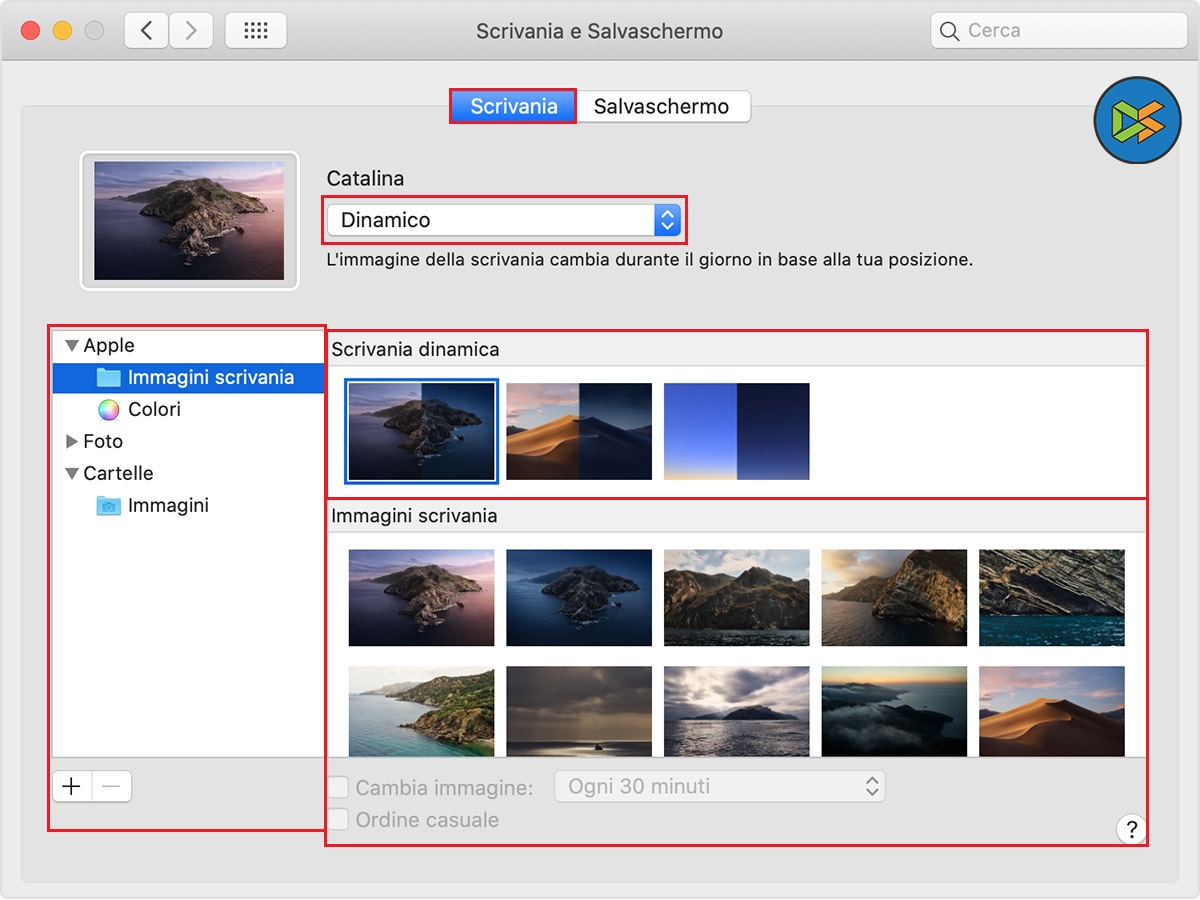
Task: Open the show-all preferences grid
Action: point(256,31)
